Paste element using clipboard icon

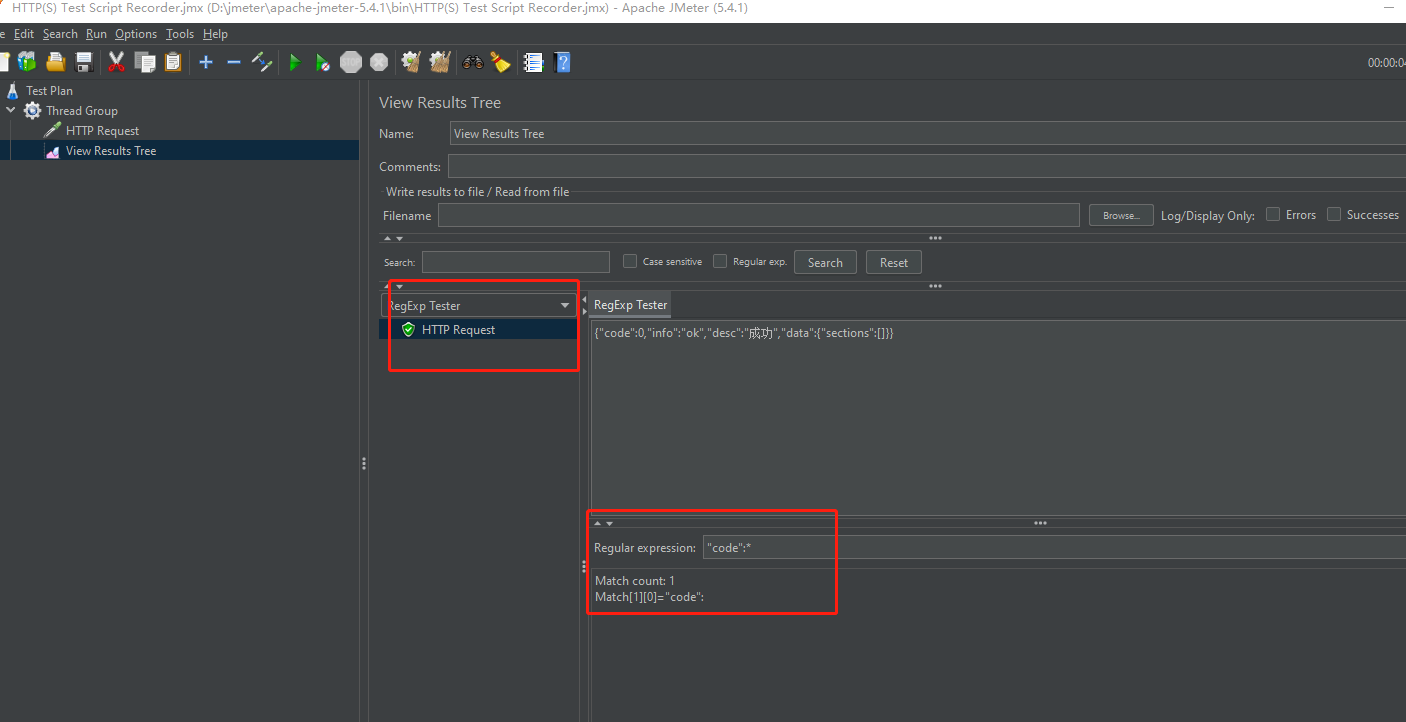point(173,62)
